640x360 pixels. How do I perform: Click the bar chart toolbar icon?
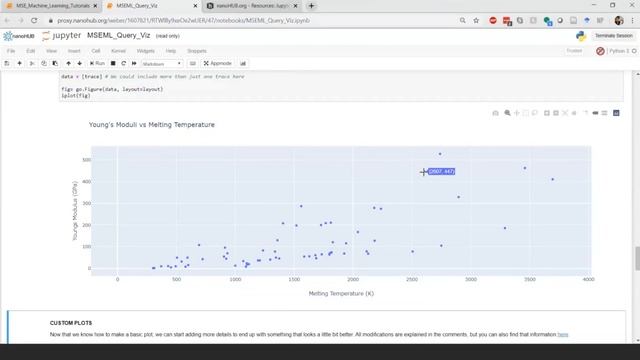(243, 63)
